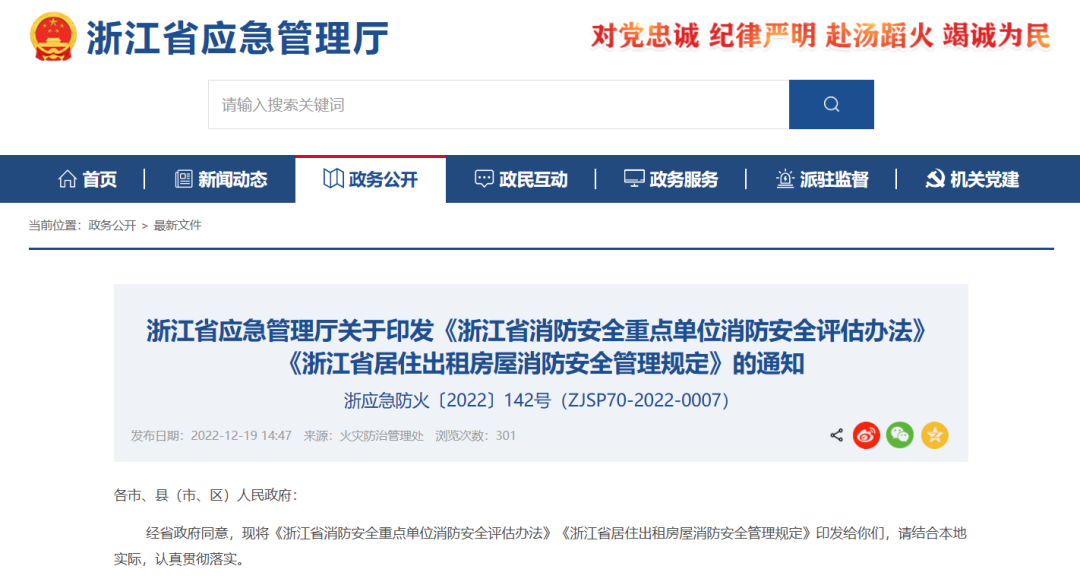Viewport: 1080px width, 585px height.
Task: Select the 政务公开 navigation tab
Action: pyautogui.click(x=371, y=179)
